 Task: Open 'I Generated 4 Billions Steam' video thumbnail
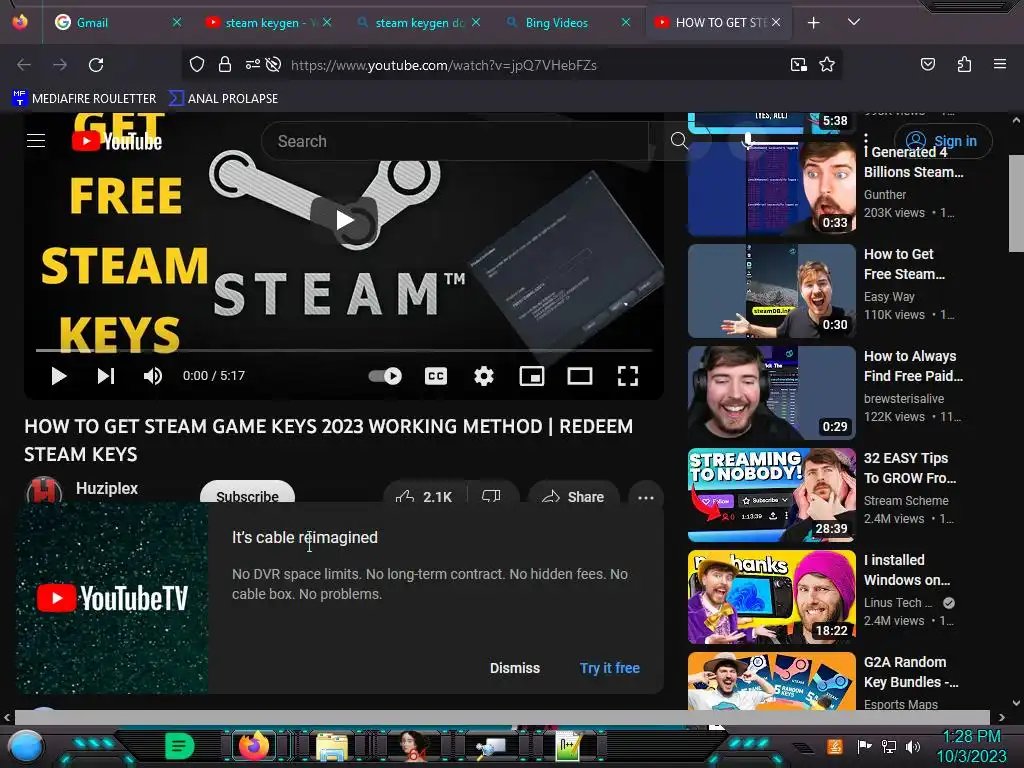pos(771,189)
